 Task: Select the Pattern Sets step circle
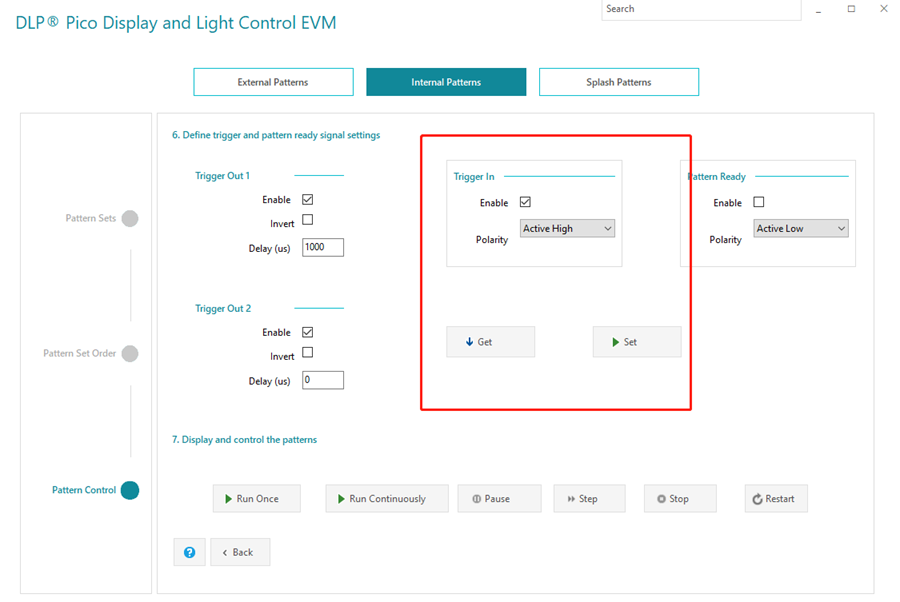[x=130, y=219]
